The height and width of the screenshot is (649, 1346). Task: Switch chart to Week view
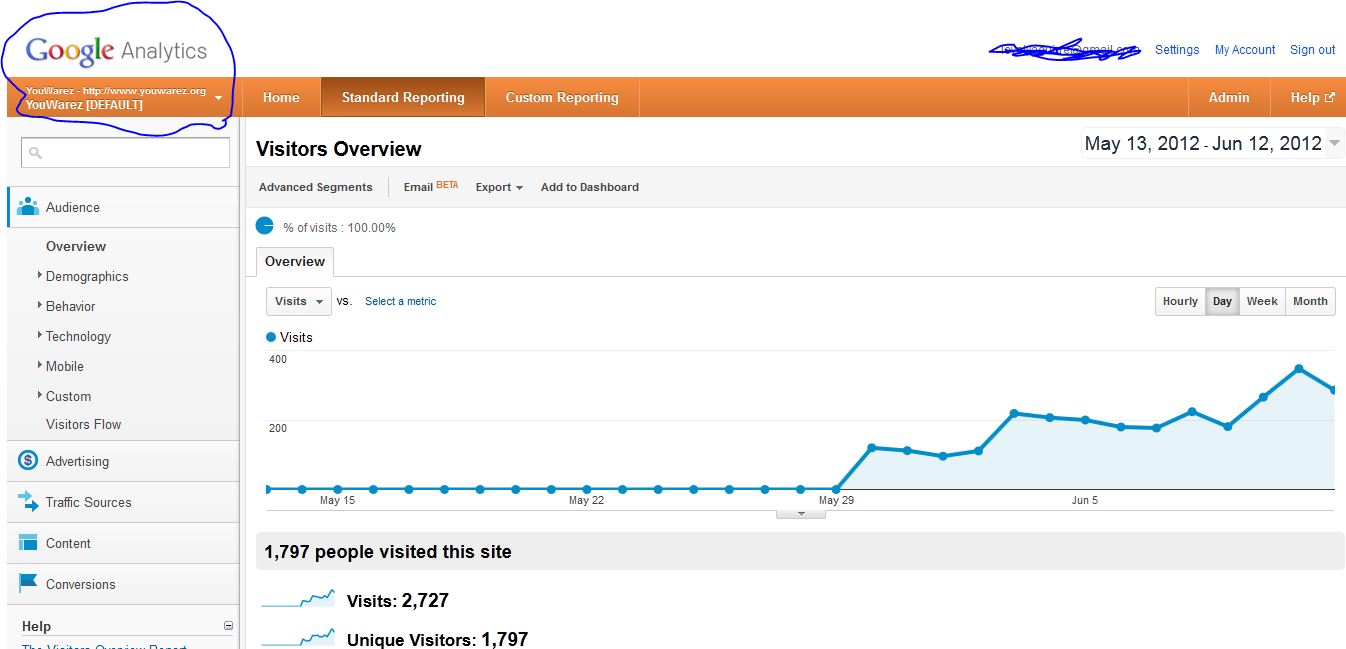coord(1262,301)
